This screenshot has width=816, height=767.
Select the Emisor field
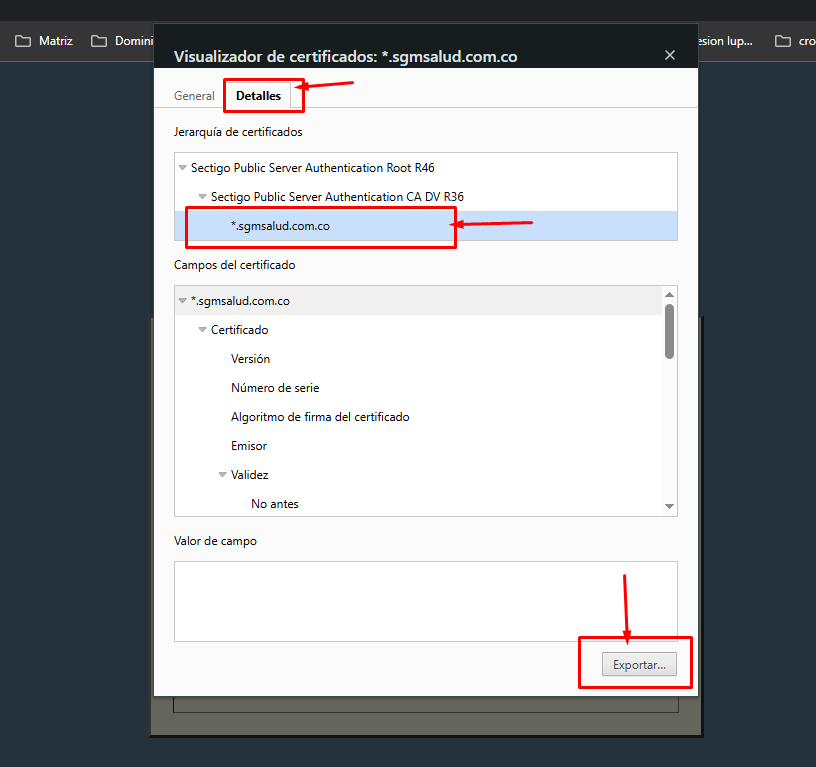(249, 446)
